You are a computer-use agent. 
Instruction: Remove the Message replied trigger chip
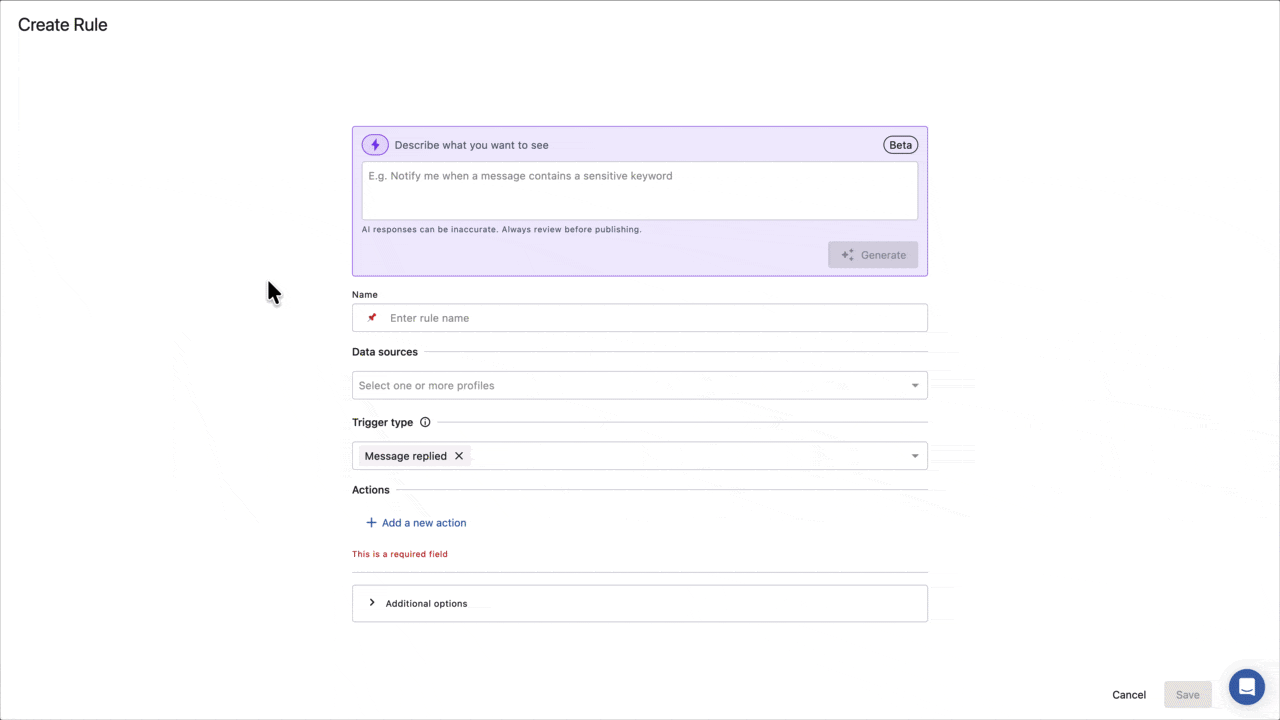[x=459, y=456]
